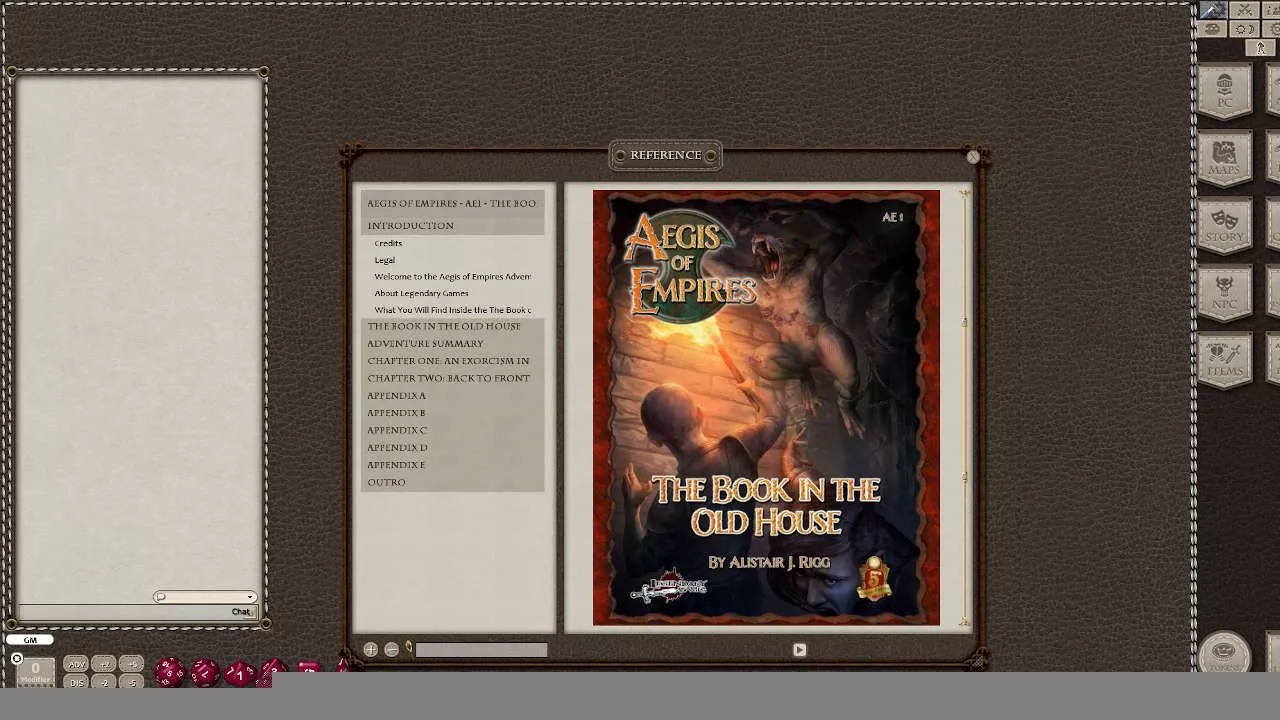
Task: Roll the d20 die
Action: (170, 672)
